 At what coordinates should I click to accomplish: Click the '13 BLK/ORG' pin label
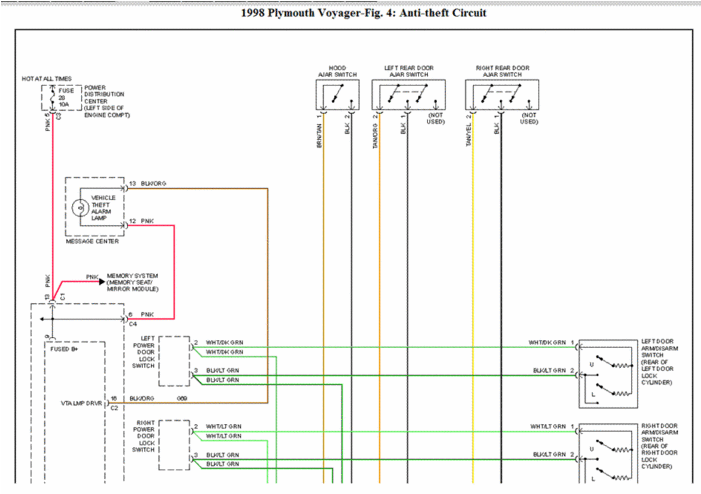[148, 184]
